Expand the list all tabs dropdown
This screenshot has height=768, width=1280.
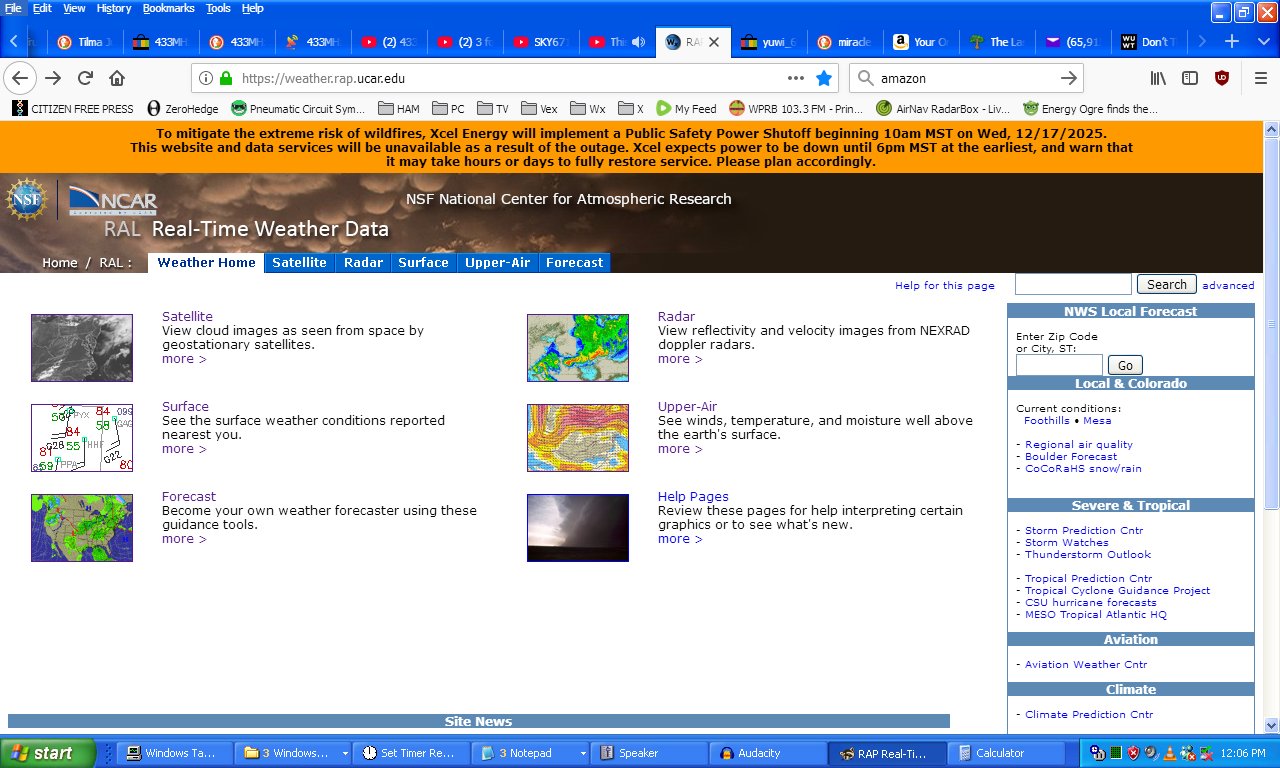pos(1261,42)
